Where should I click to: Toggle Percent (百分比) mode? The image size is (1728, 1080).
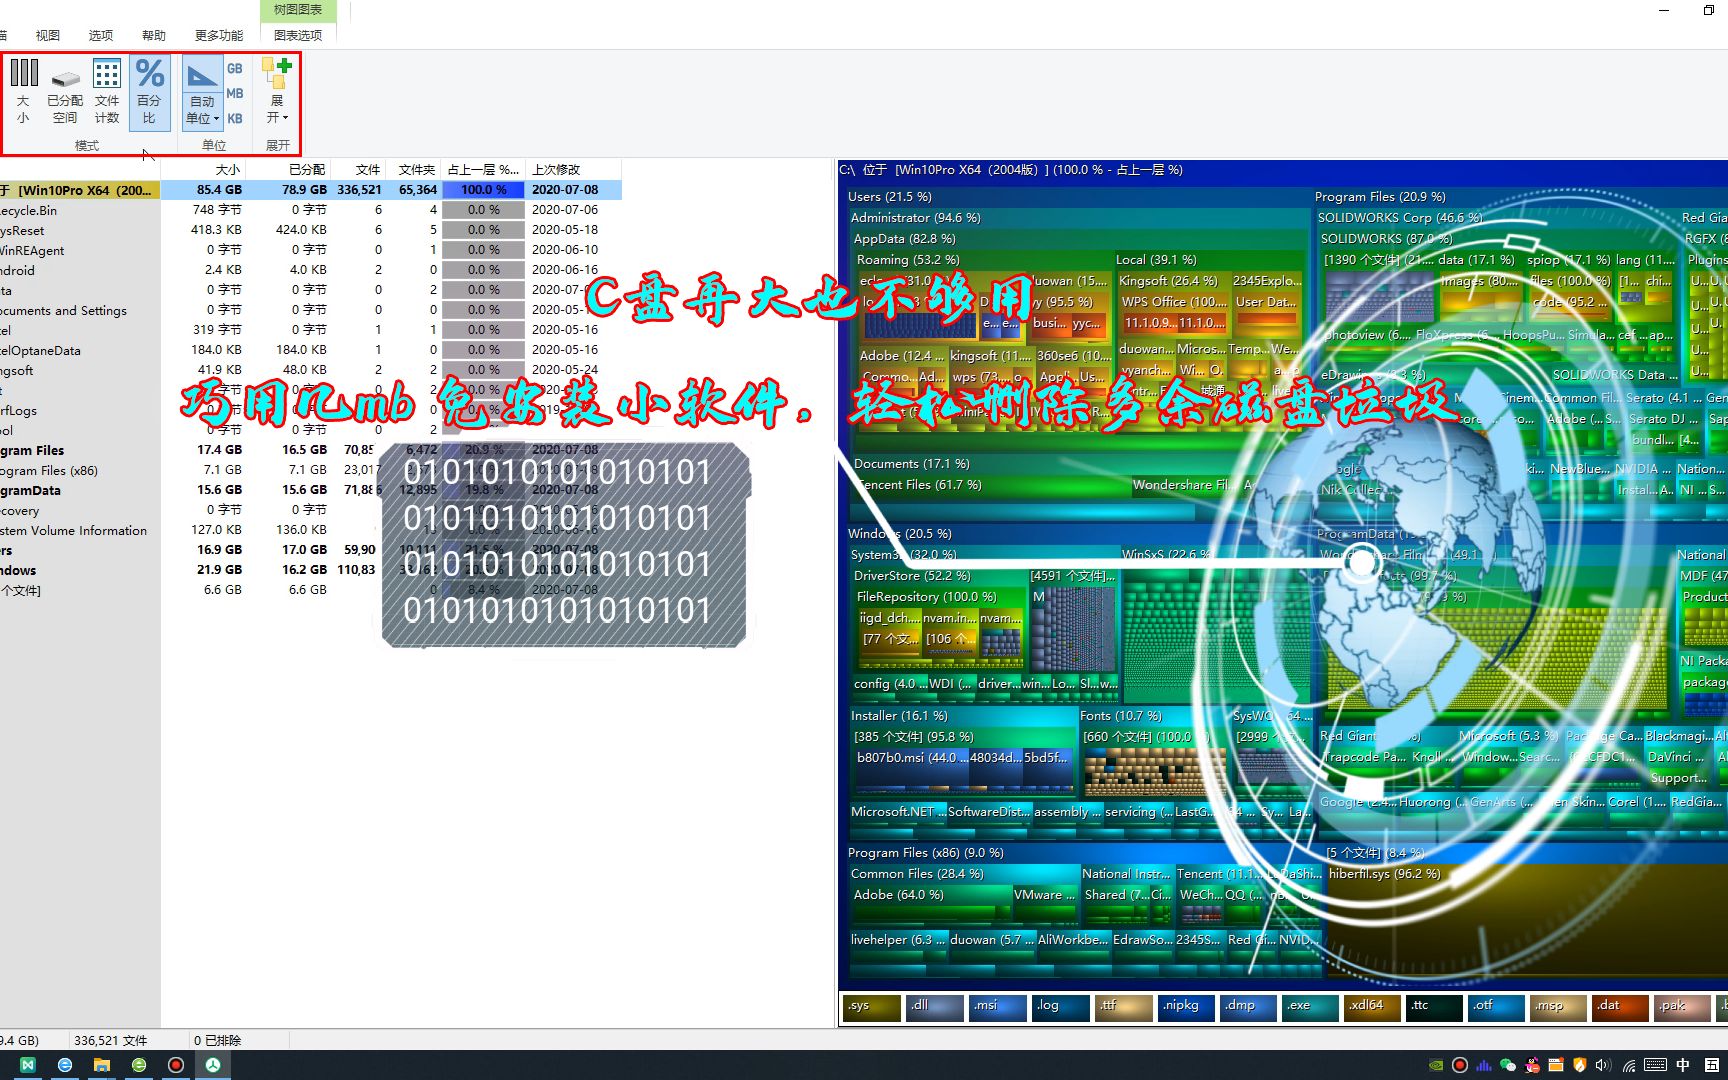pos(149,91)
